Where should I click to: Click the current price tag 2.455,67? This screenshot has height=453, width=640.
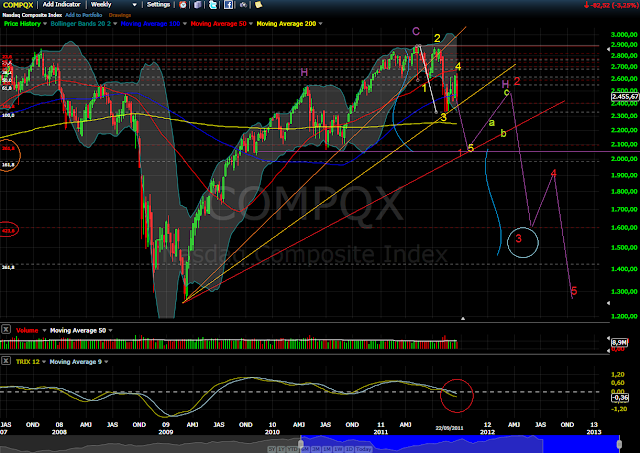tap(625, 97)
